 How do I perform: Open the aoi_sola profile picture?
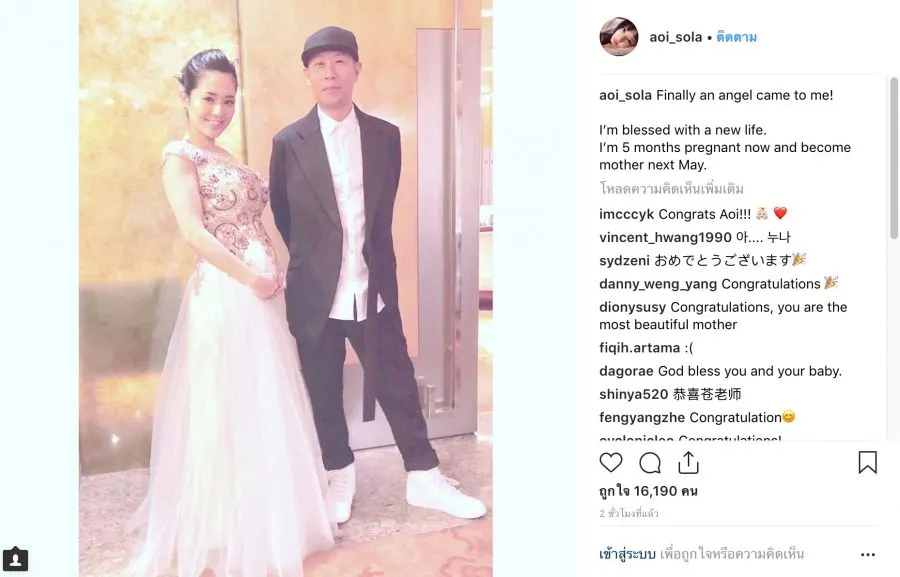(x=619, y=37)
